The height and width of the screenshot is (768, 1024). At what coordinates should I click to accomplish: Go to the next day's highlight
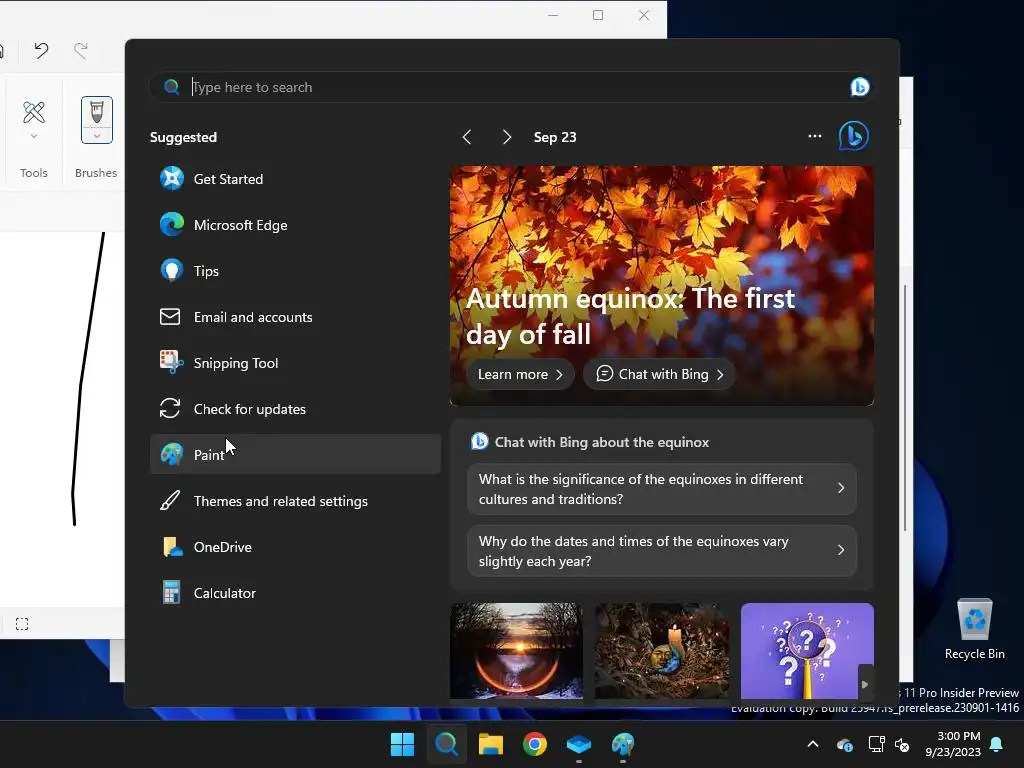507,137
